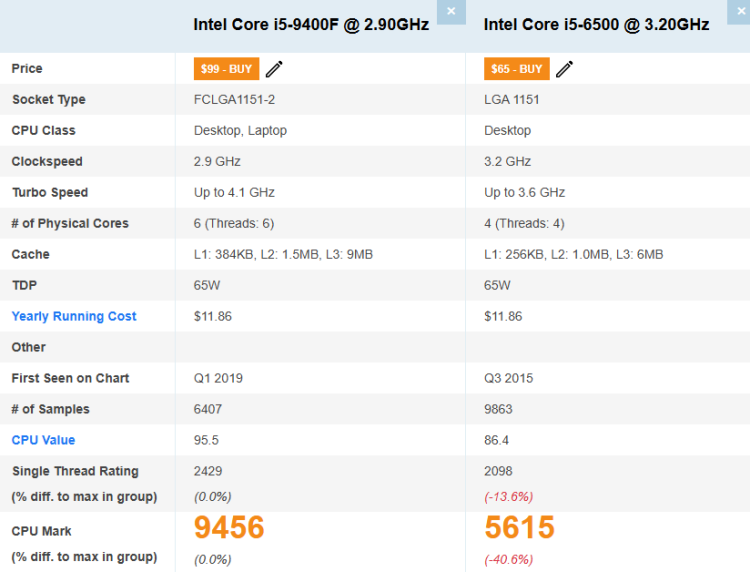Click the (-13.6%) single thread difference

508,497
